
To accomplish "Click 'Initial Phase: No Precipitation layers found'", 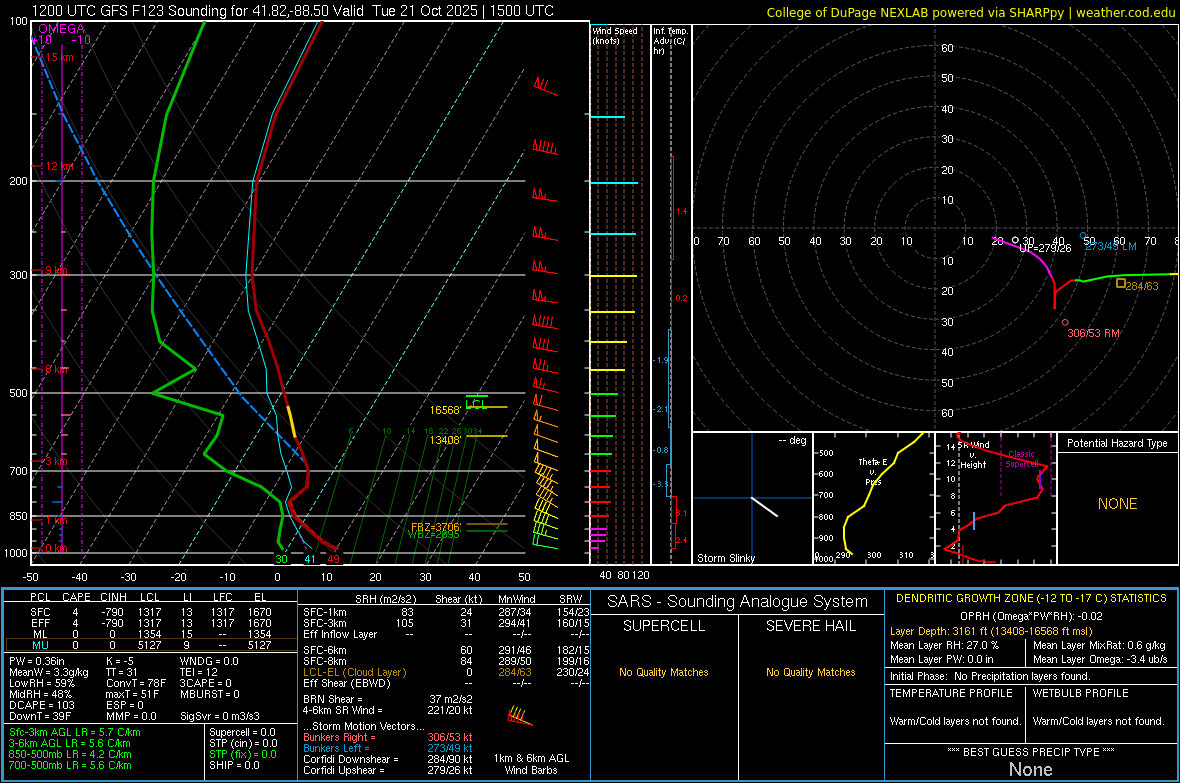I will [990, 676].
